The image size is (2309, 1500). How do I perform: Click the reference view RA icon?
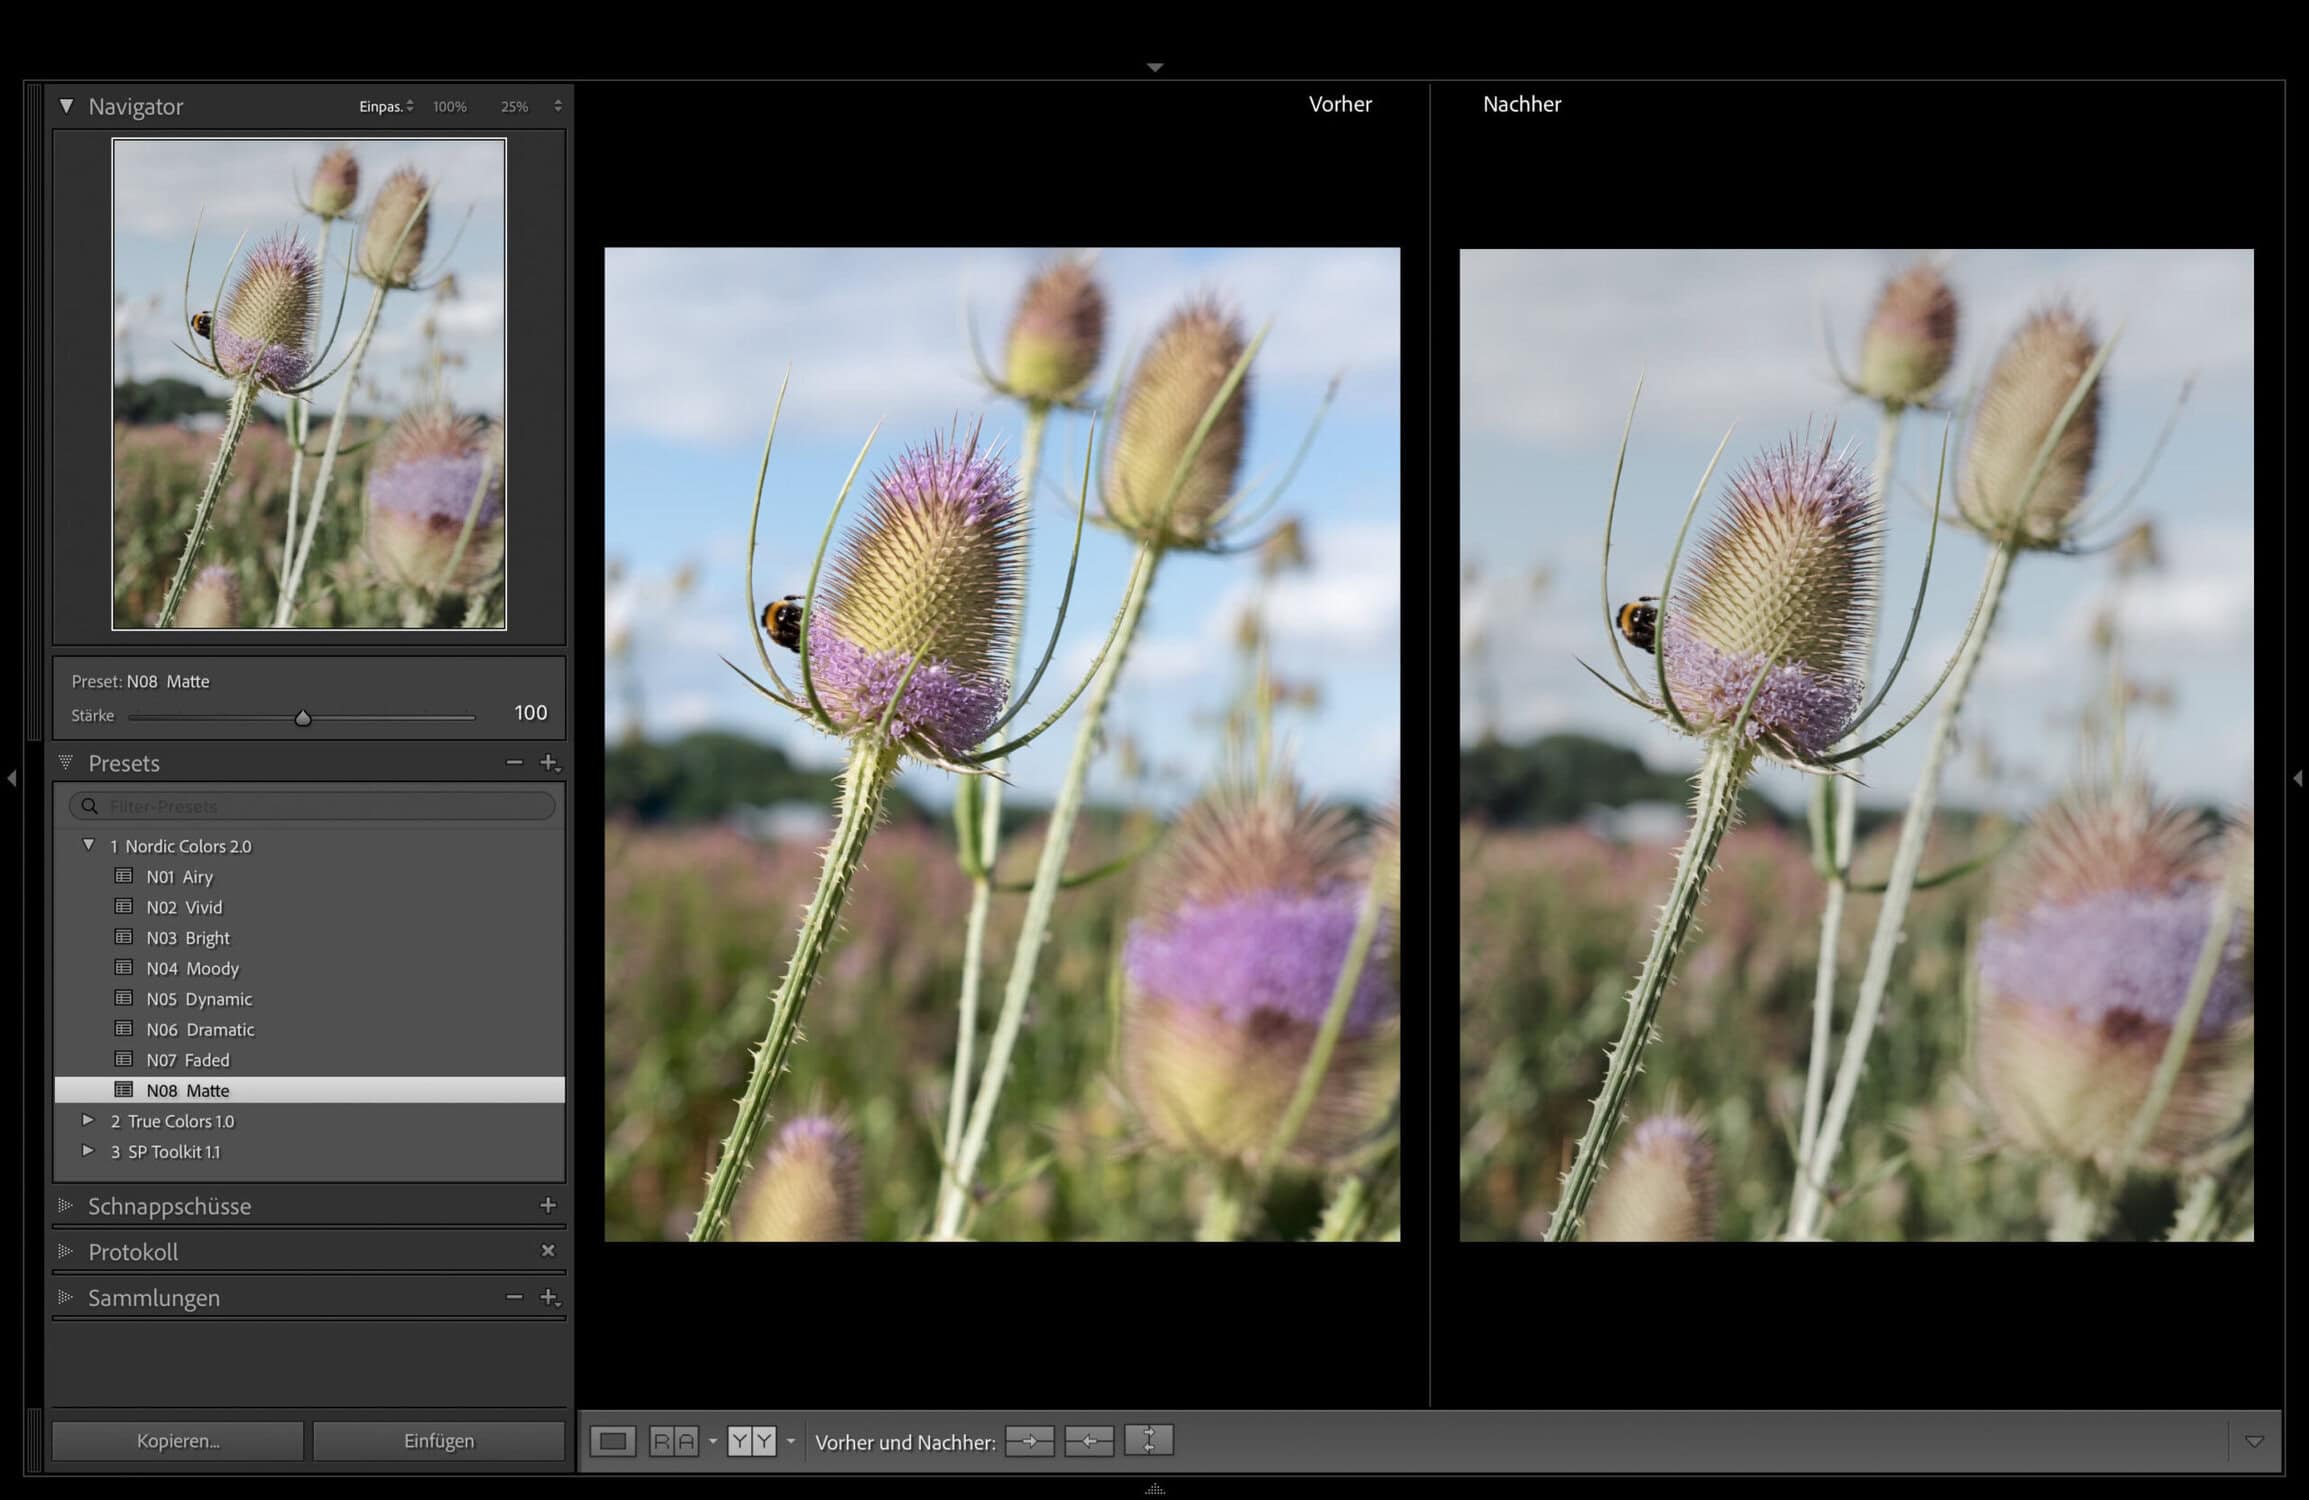tap(673, 1441)
